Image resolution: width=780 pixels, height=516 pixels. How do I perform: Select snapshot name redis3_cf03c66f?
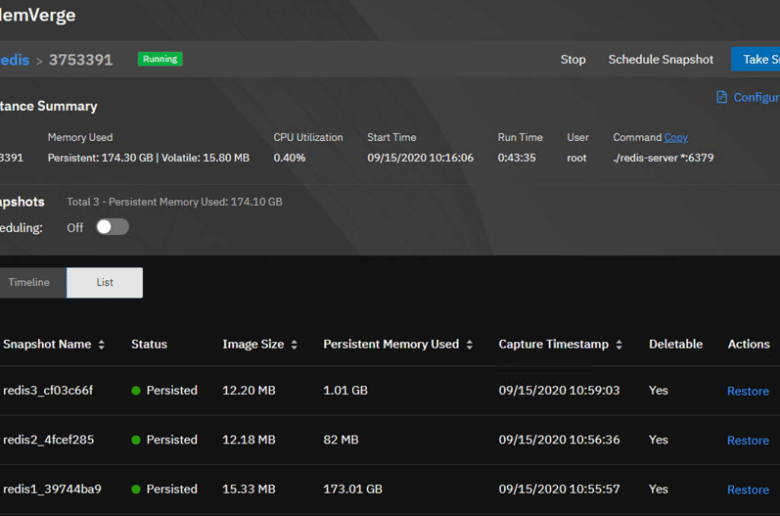(x=48, y=391)
